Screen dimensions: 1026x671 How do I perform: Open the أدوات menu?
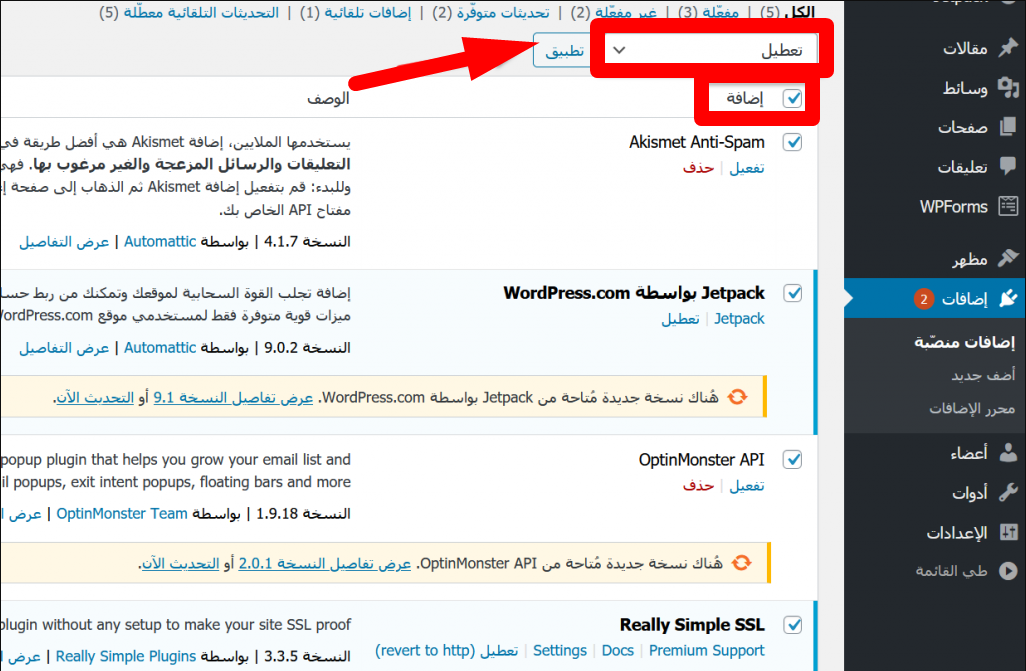969,493
